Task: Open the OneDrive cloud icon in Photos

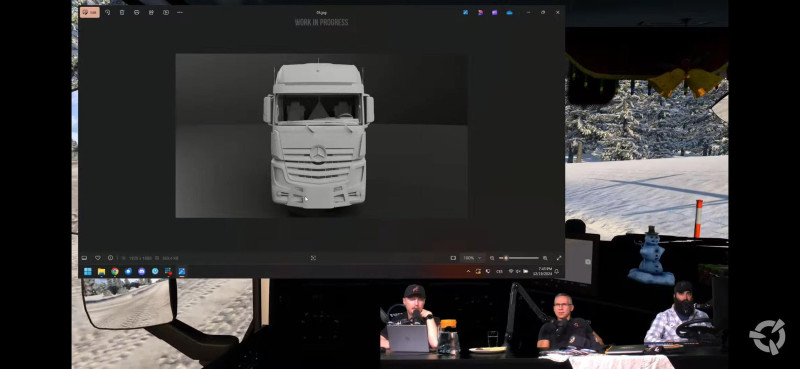Action: pos(509,12)
